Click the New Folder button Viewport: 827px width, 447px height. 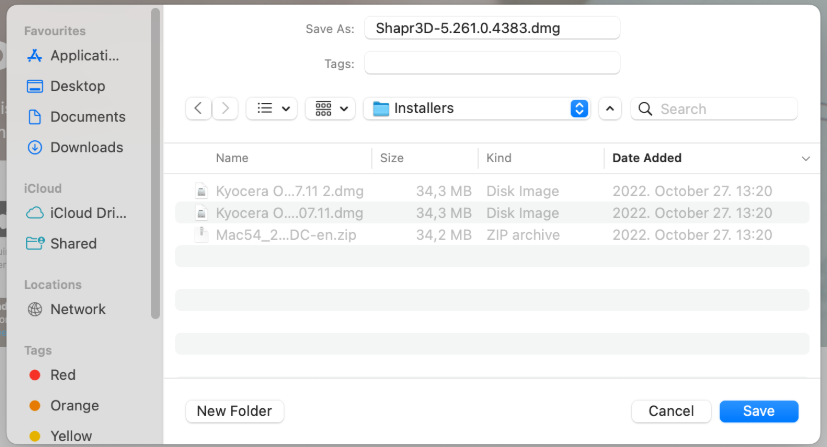[235, 411]
